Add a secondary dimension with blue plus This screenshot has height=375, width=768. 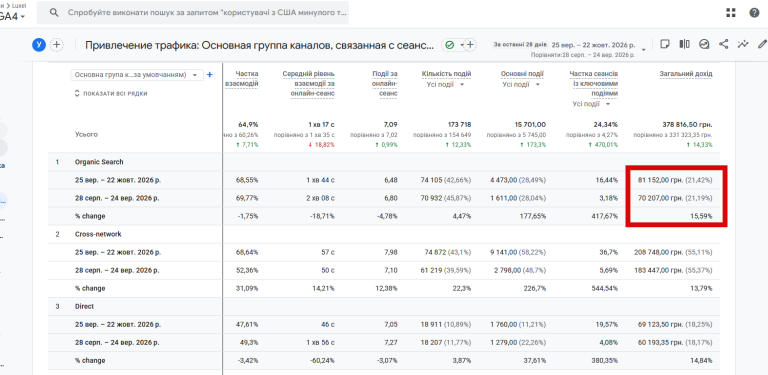210,75
